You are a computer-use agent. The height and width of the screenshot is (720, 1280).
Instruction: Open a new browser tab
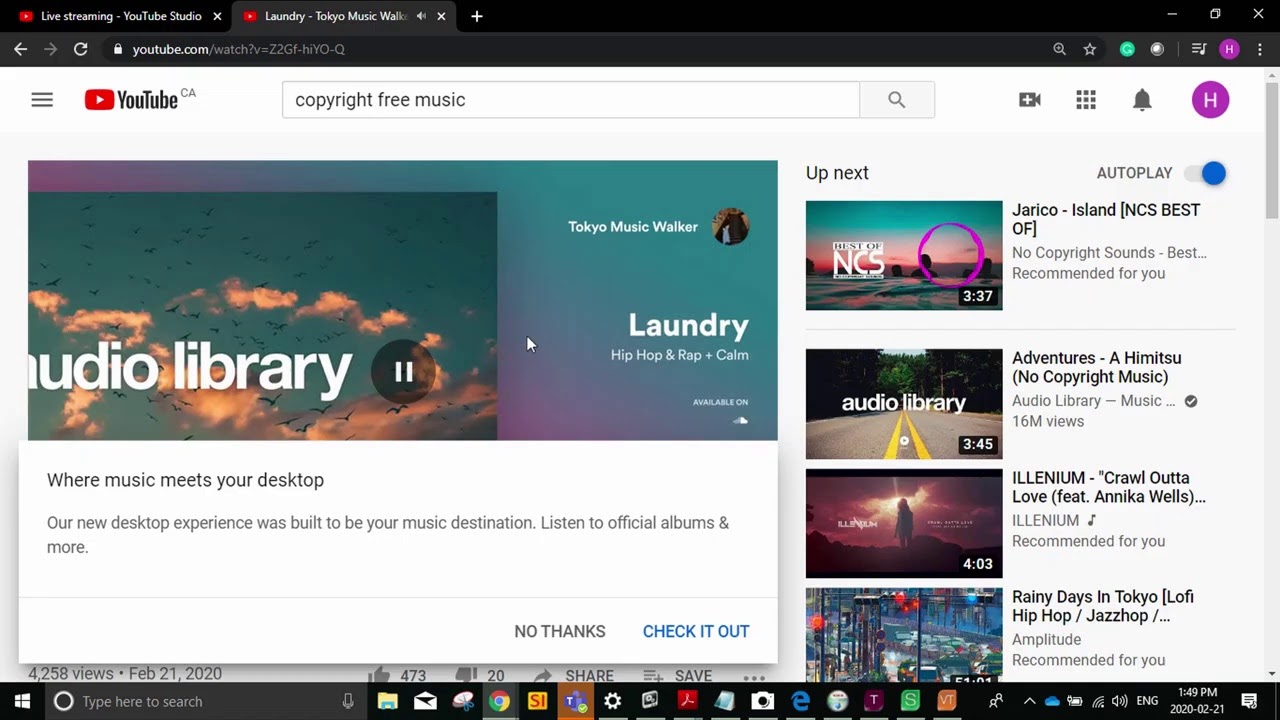coord(477,16)
